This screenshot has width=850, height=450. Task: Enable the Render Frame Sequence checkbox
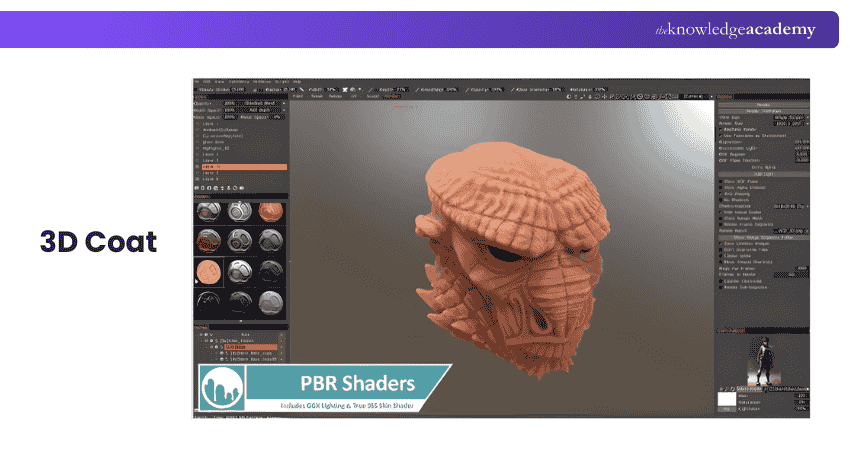click(x=721, y=224)
